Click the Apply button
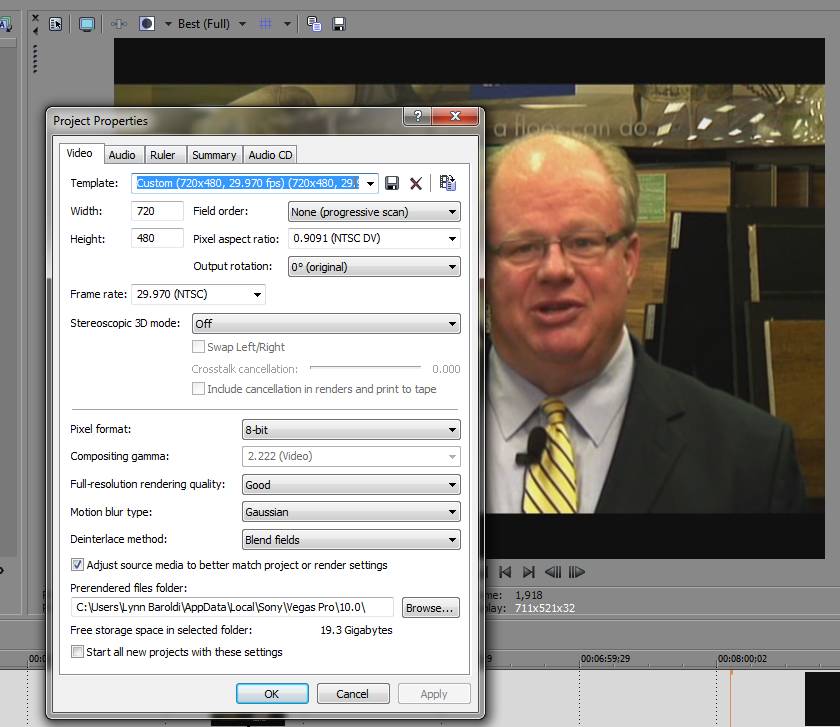The image size is (840, 727). point(434,694)
